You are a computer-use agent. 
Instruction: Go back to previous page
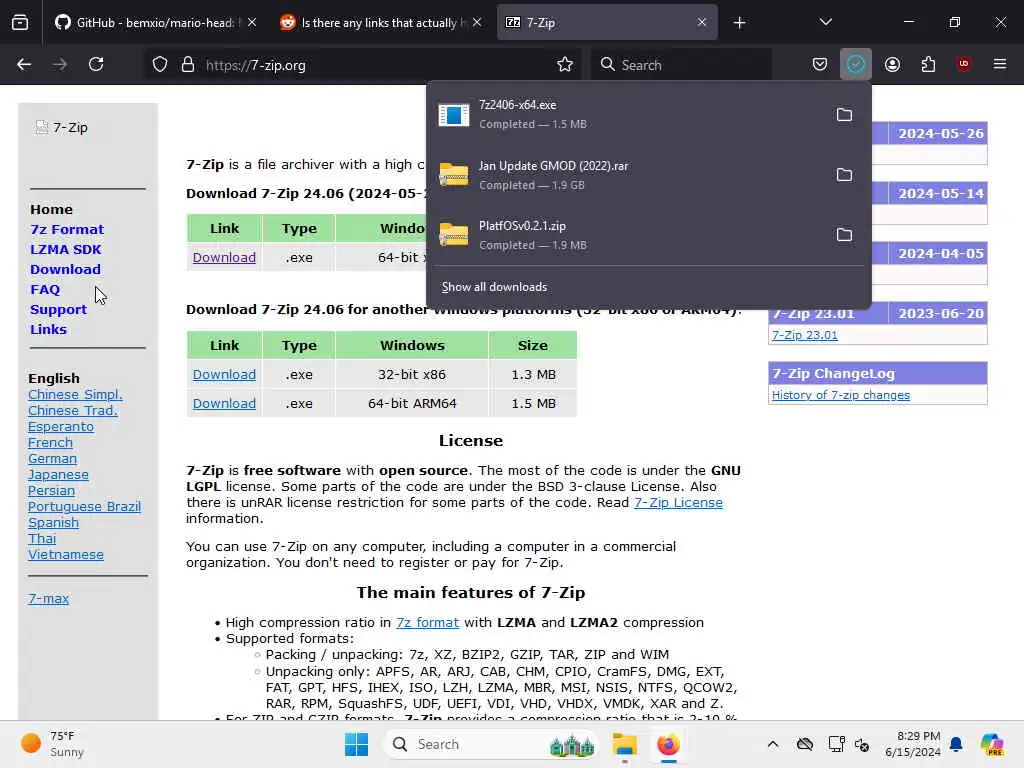pyautogui.click(x=24, y=65)
